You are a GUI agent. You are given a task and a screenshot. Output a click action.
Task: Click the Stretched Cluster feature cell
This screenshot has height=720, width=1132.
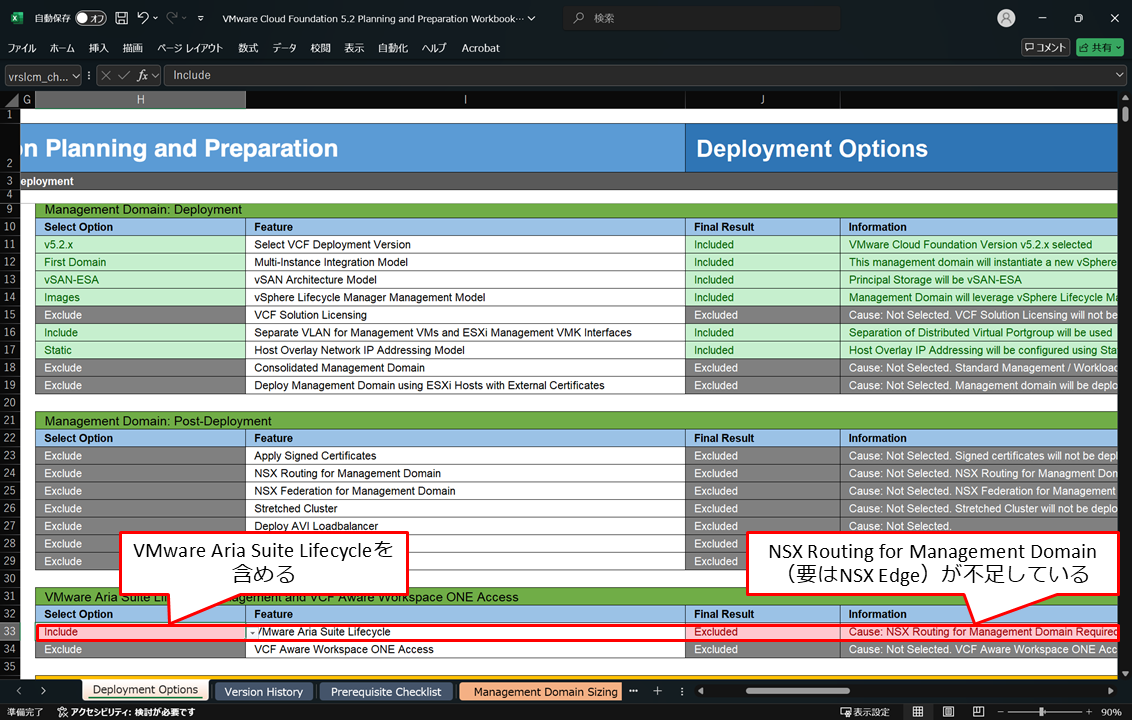tap(466, 508)
